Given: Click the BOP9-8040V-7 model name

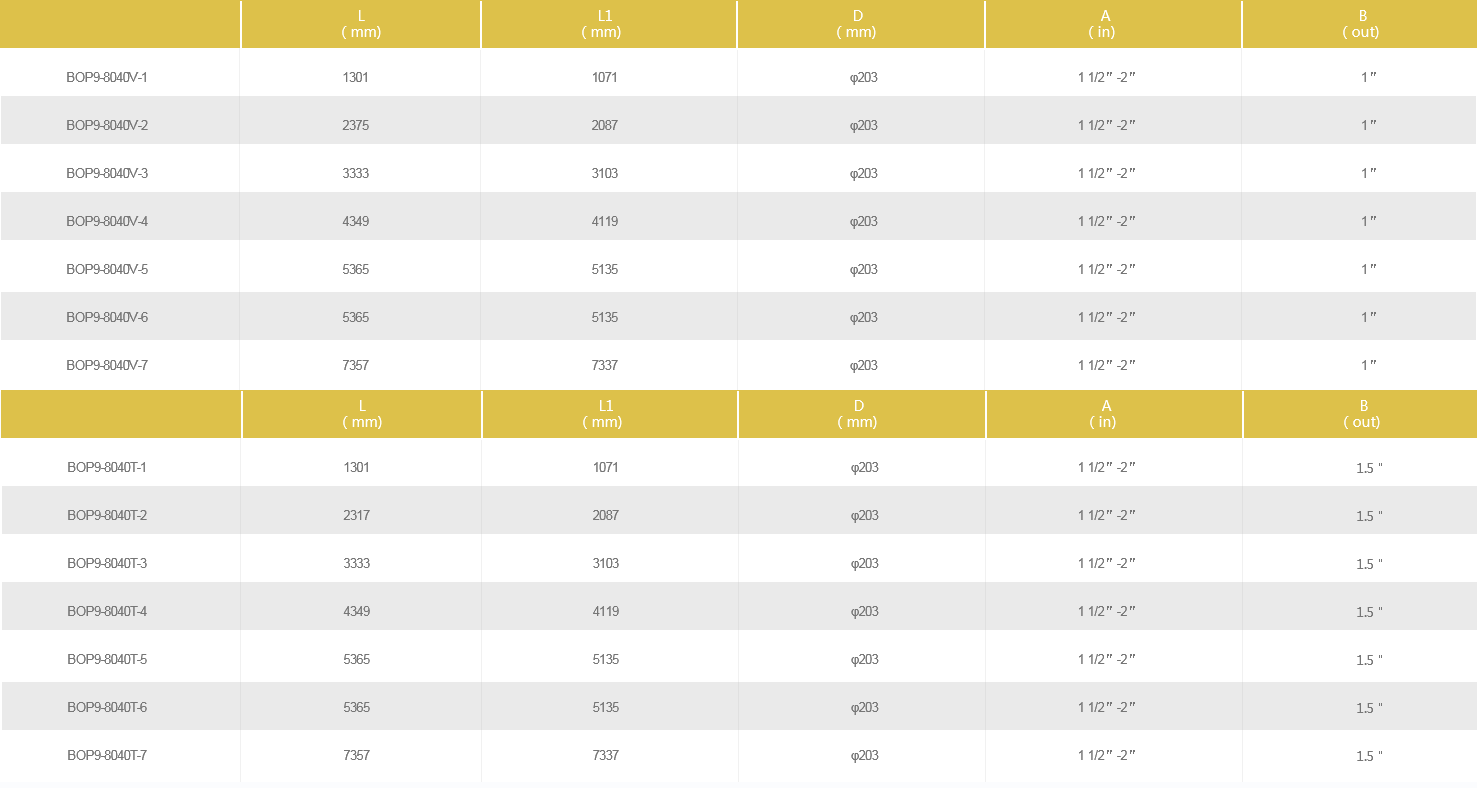Looking at the screenshot, I should [x=107, y=366].
